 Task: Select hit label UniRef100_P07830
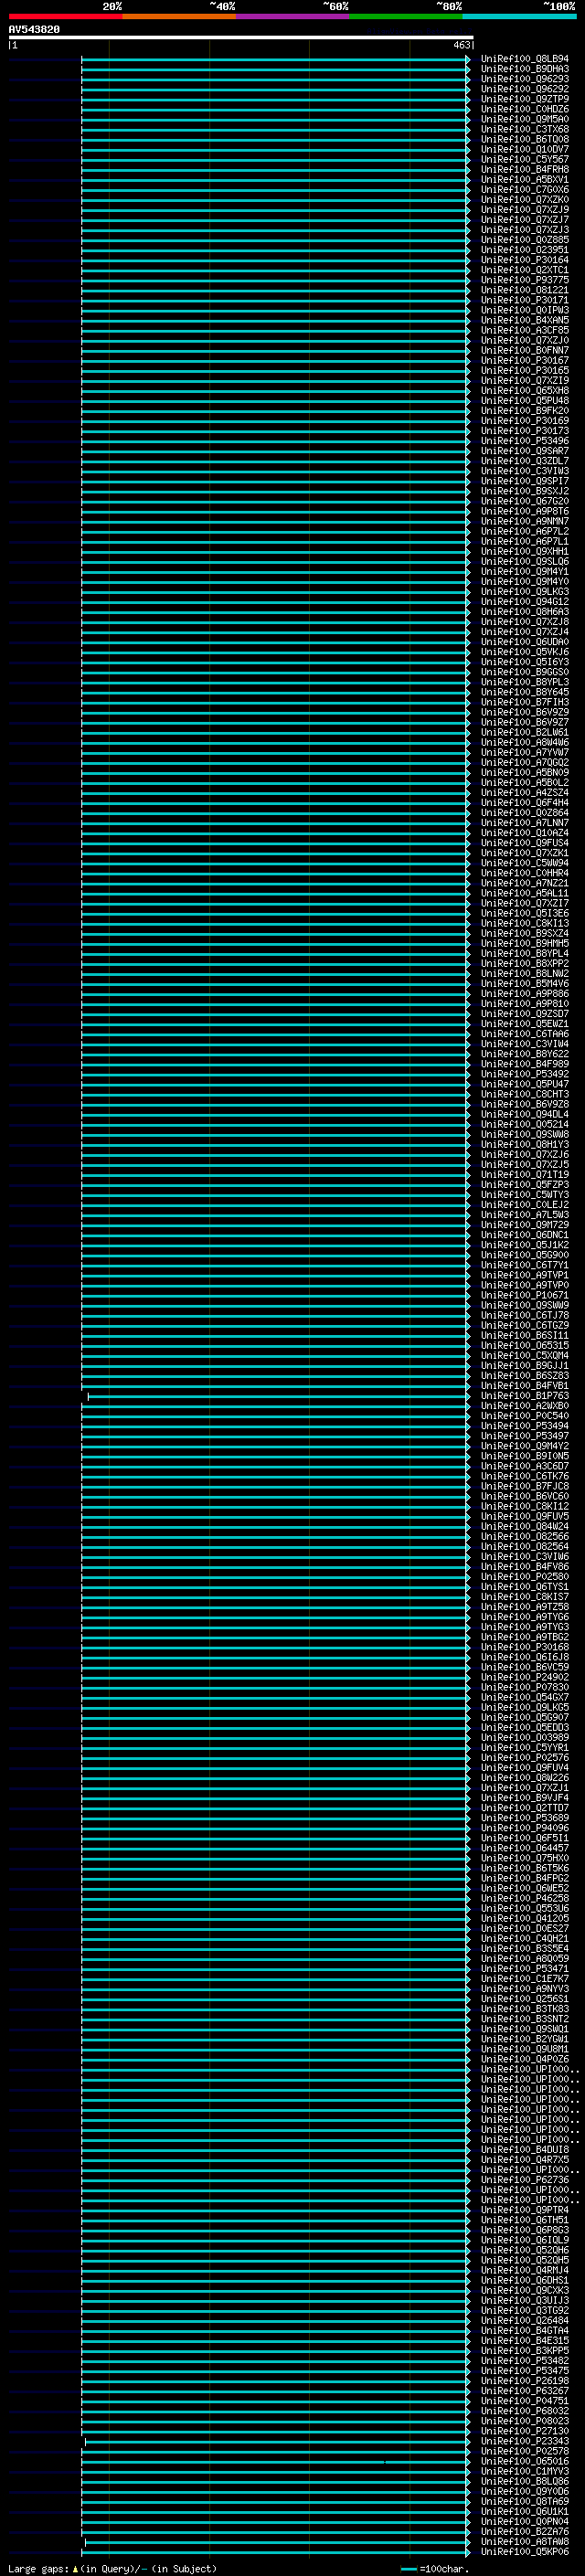coord(524,1687)
